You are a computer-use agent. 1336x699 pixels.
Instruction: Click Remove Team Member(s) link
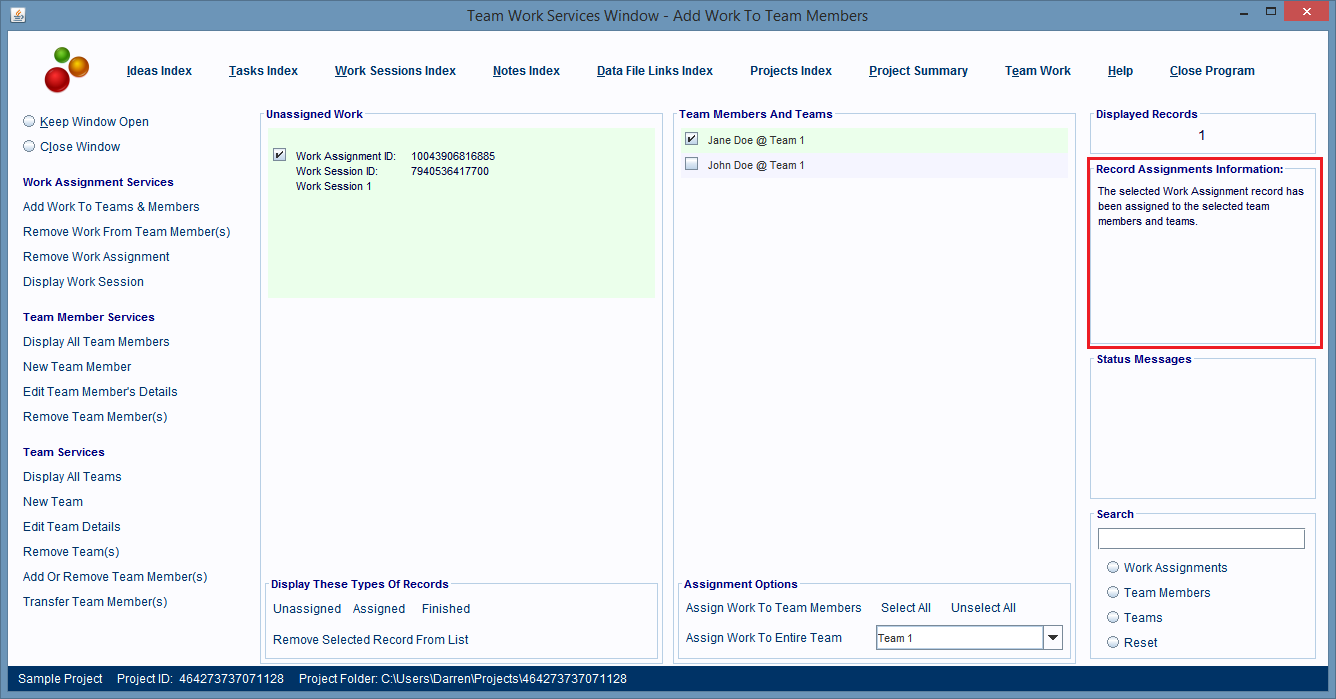coord(95,417)
